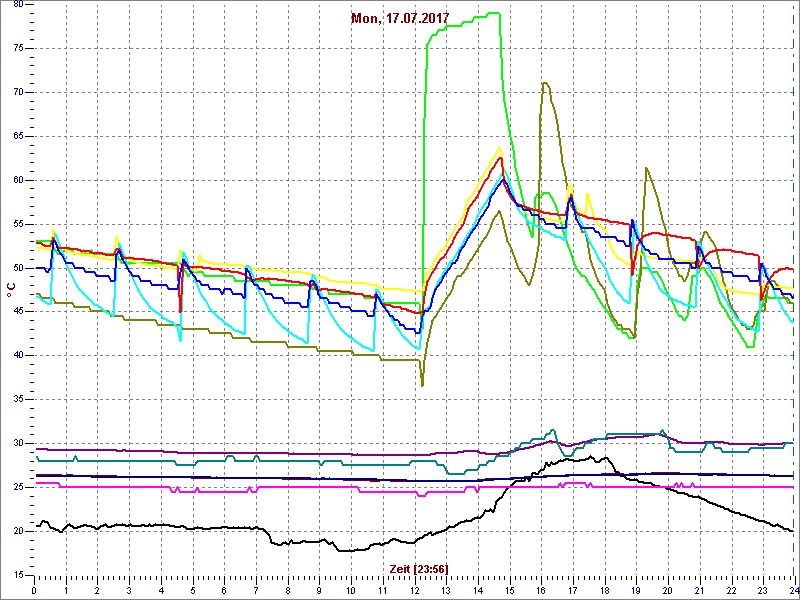Click the 80 label on temperature axis
This screenshot has width=800, height=600.
[18, 5]
